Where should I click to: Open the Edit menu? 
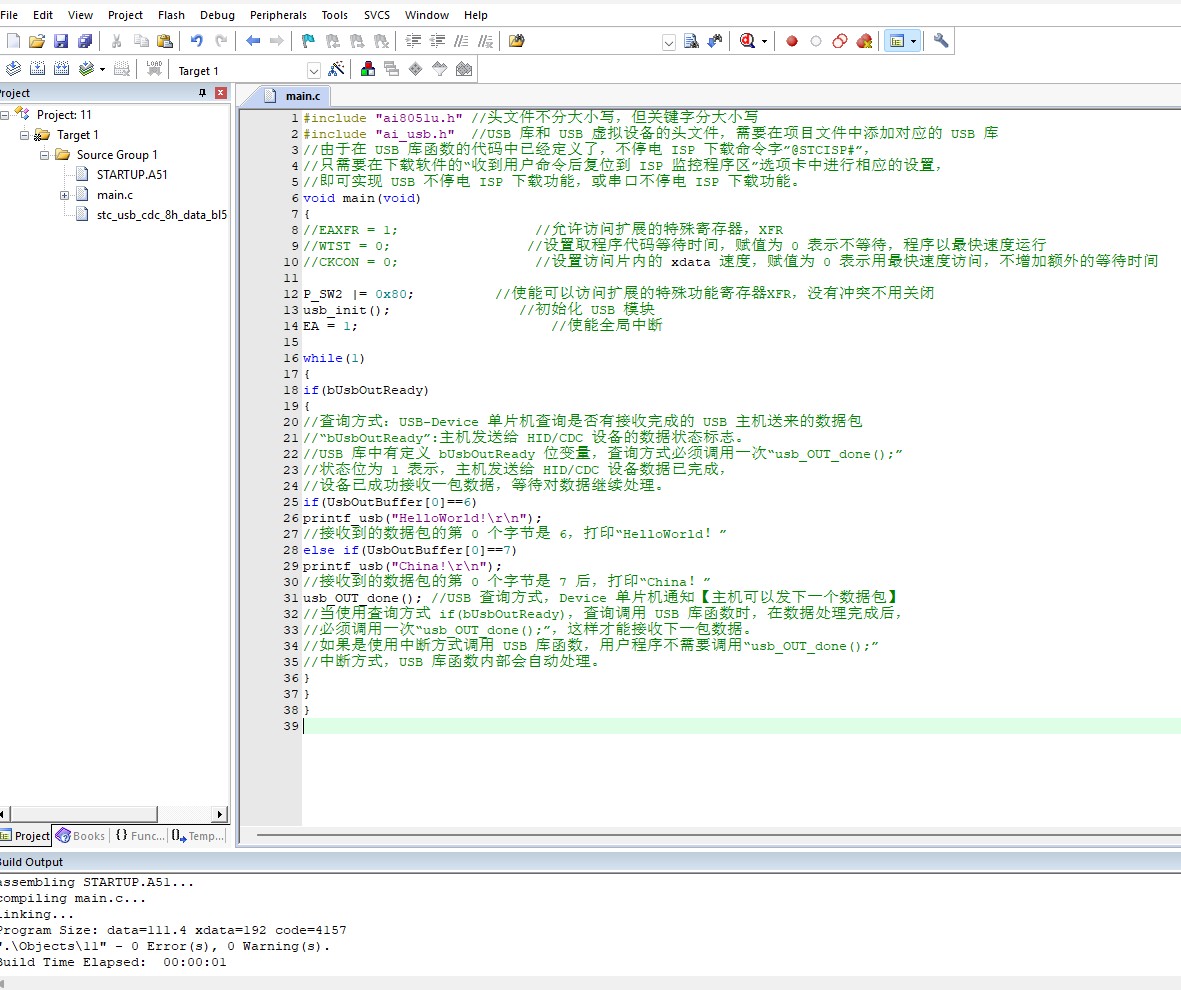[43, 15]
